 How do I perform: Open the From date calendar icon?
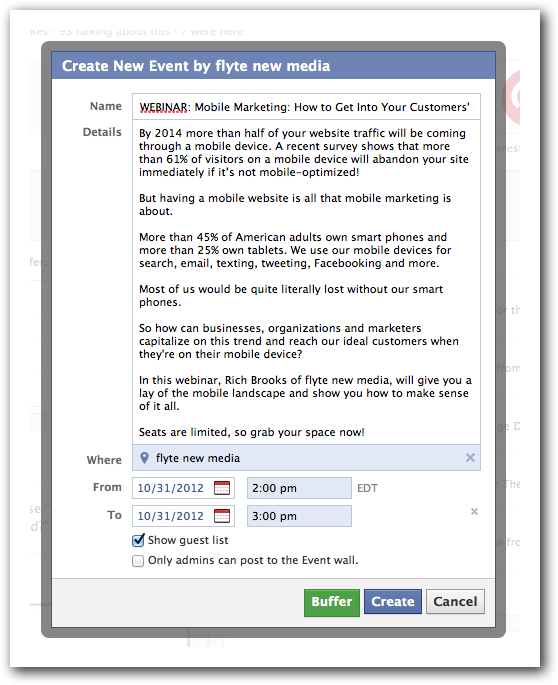[222, 488]
